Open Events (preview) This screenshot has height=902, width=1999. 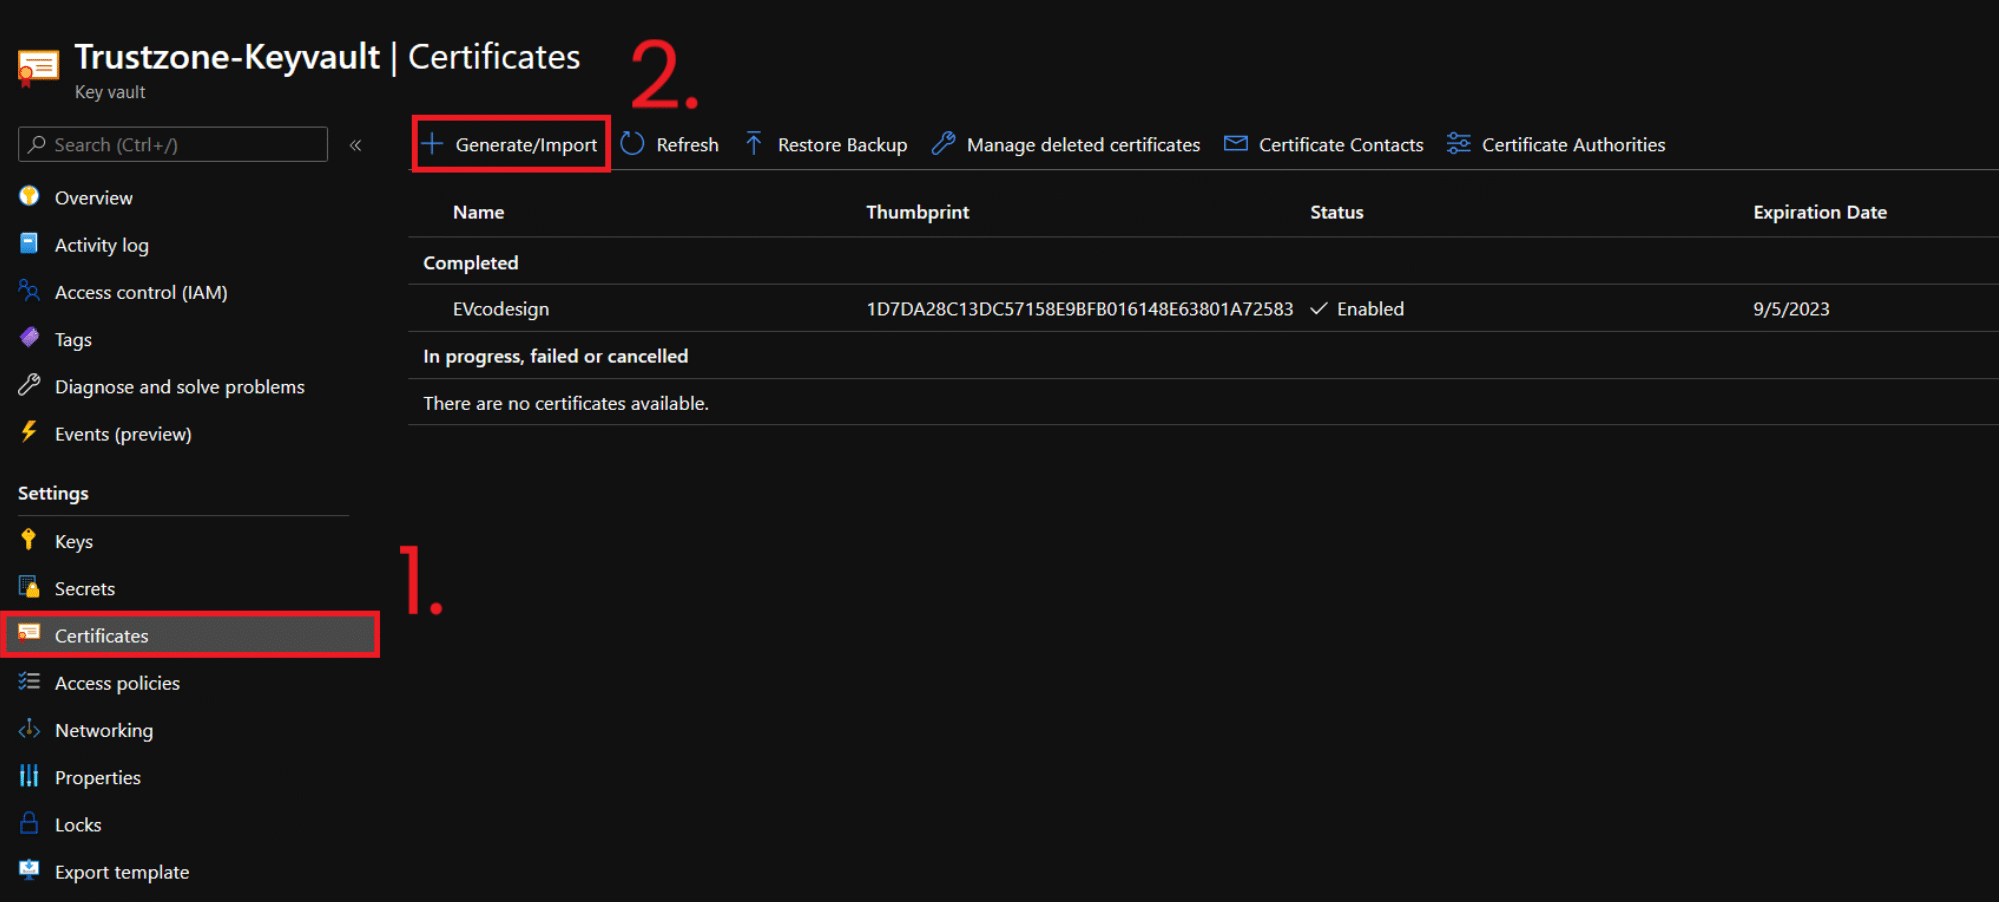[x=123, y=433]
